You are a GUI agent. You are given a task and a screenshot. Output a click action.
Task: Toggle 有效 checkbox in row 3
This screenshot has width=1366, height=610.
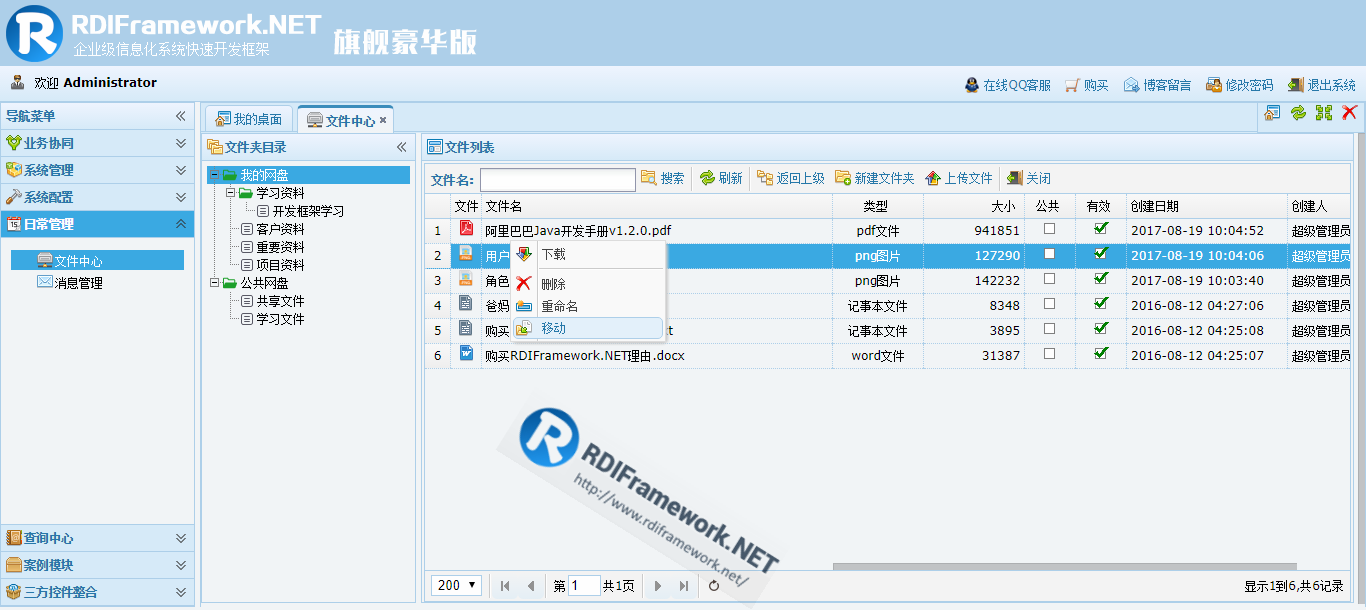pos(1101,278)
